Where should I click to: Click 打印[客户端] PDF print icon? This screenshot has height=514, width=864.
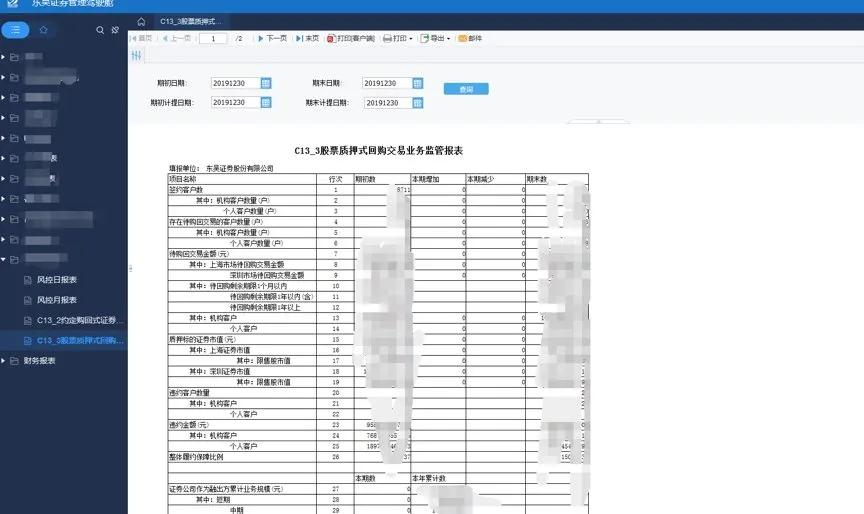[x=331, y=39]
